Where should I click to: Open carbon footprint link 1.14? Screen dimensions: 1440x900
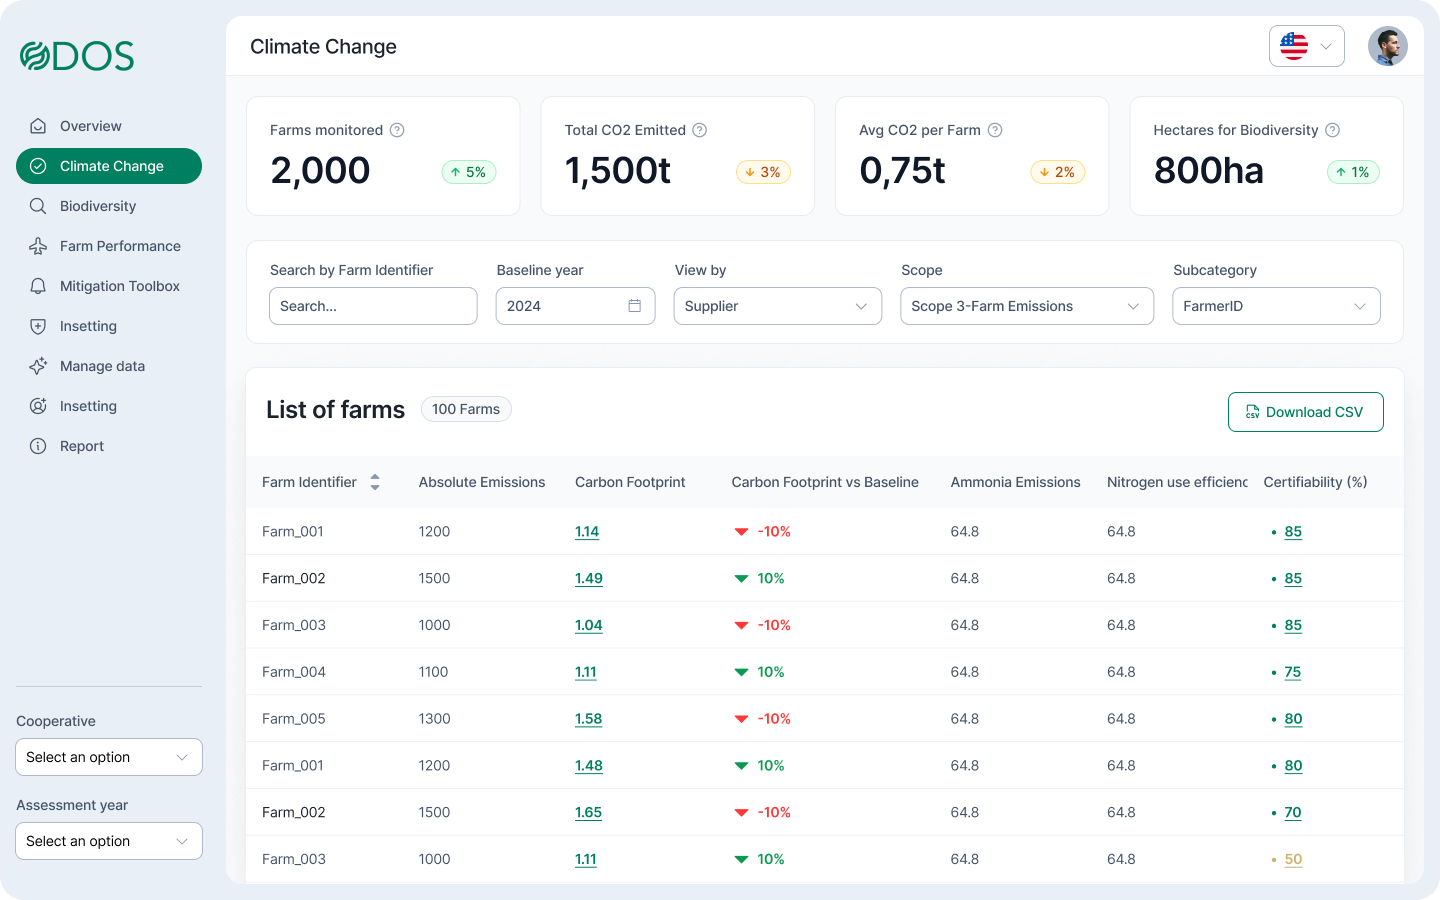tap(587, 532)
